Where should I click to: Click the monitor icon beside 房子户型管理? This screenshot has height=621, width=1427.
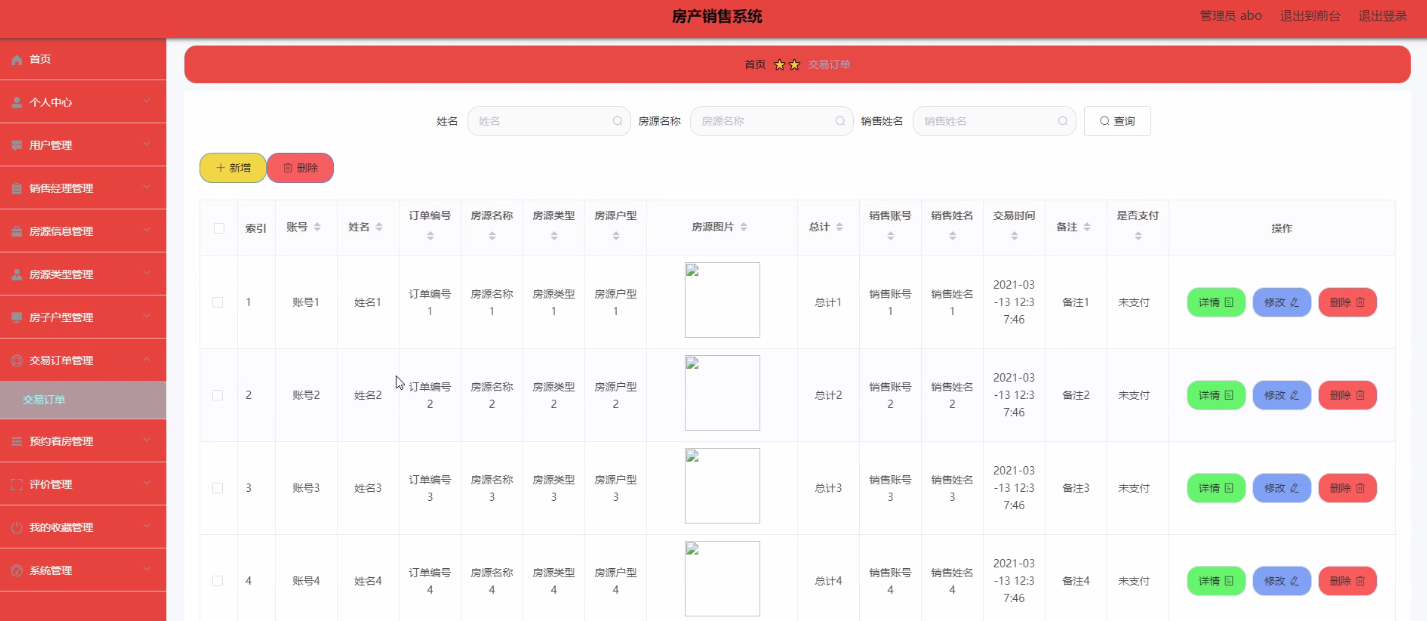tap(16, 318)
